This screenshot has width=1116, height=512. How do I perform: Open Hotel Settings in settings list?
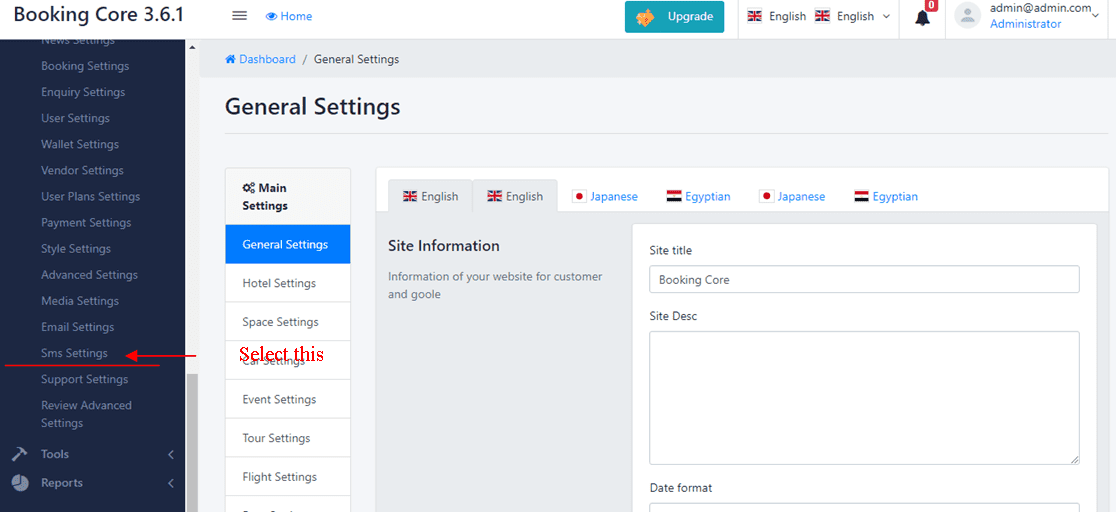[x=279, y=283]
